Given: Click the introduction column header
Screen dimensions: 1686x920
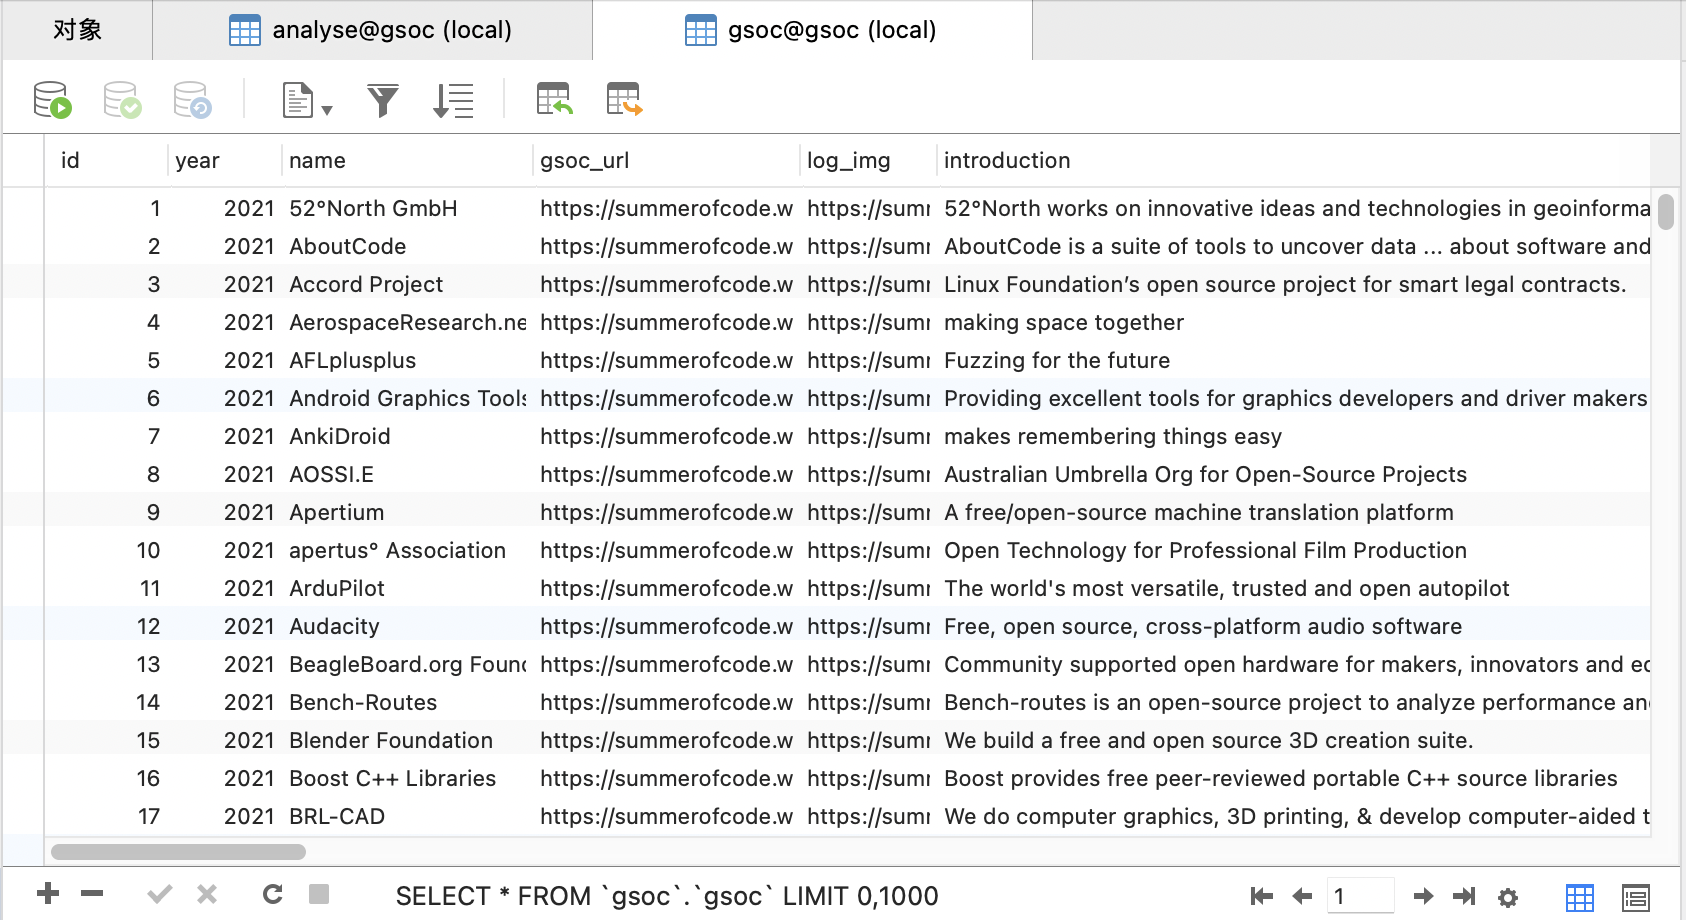Looking at the screenshot, I should point(1294,161).
